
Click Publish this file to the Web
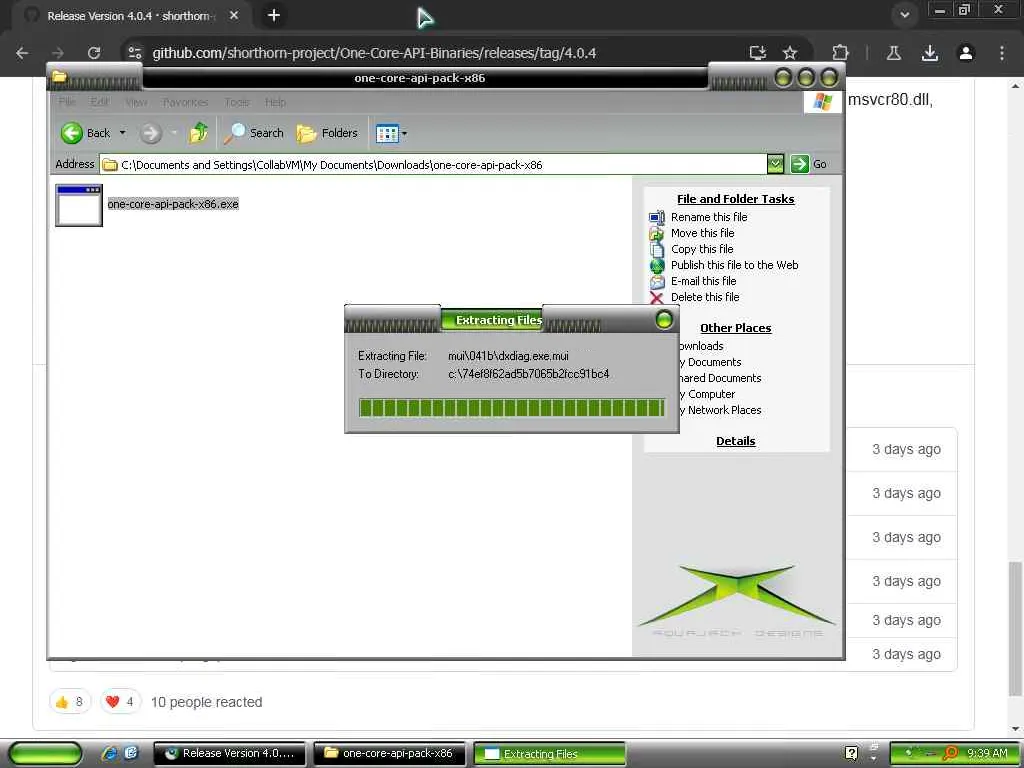coord(734,265)
